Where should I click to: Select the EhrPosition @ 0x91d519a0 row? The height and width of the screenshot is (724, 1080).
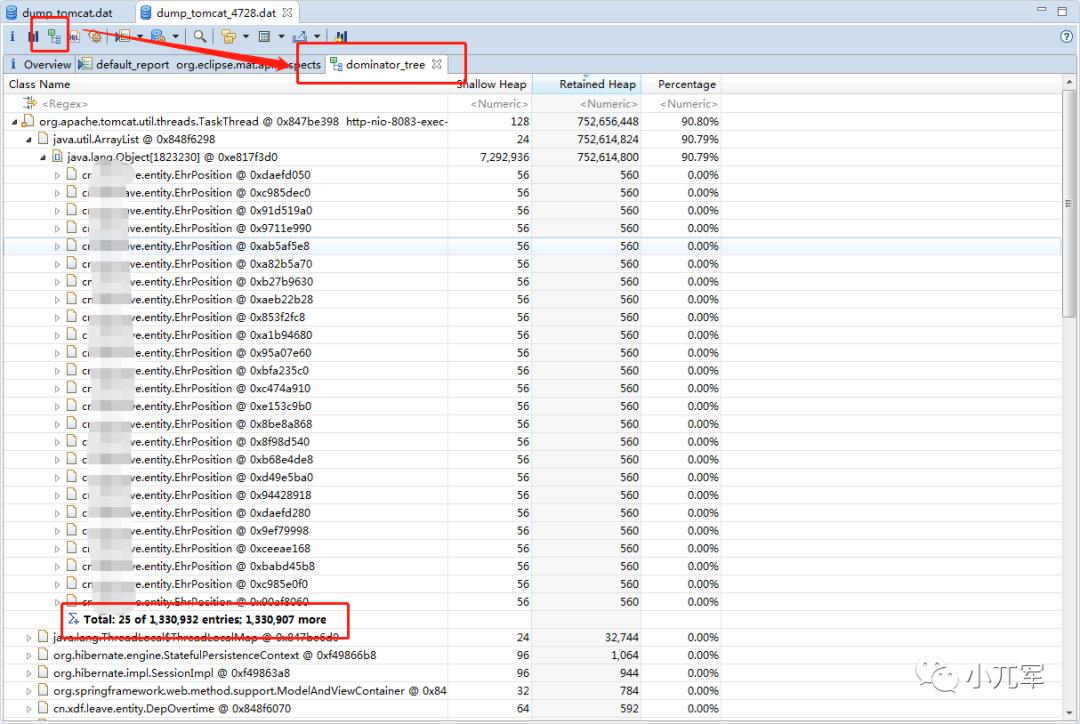coord(532,211)
